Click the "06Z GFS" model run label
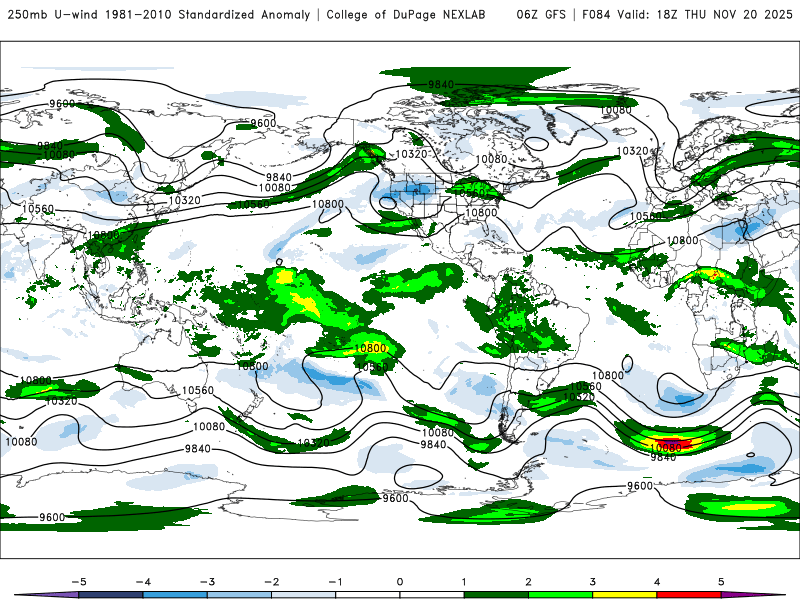 tap(541, 15)
